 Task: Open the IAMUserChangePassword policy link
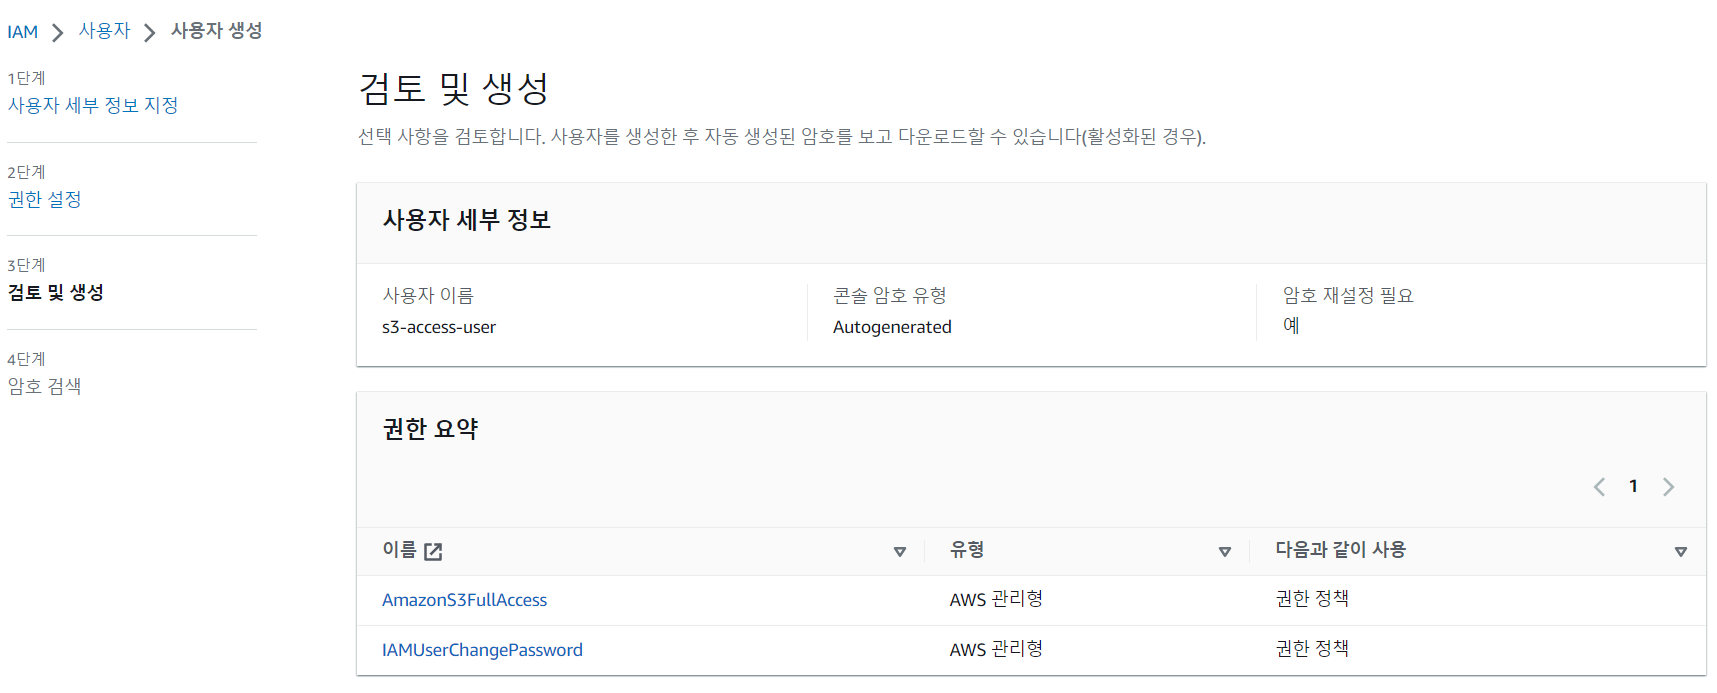pos(482,650)
